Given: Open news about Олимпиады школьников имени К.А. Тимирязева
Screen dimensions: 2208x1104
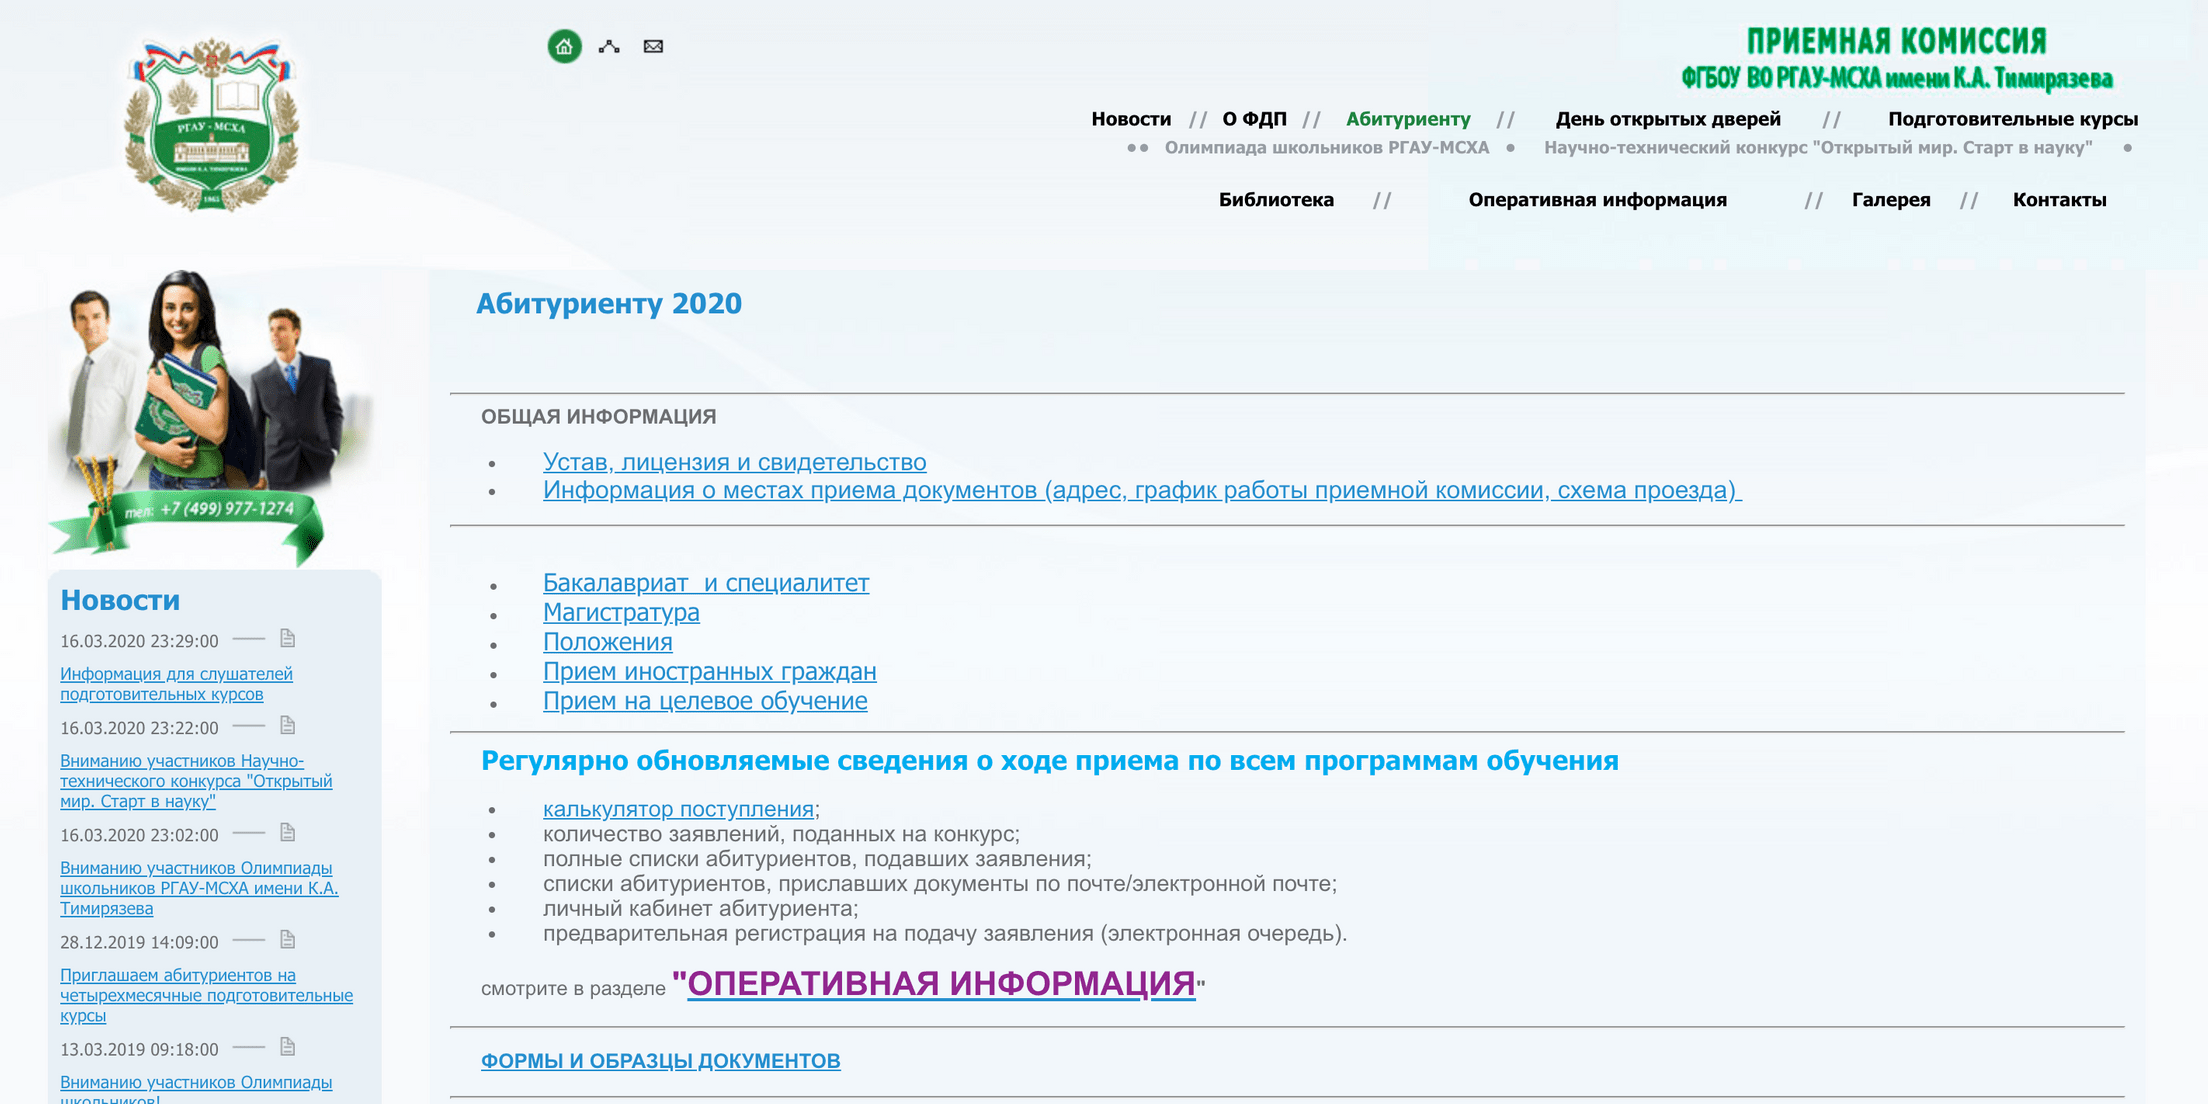Looking at the screenshot, I should pyautogui.click(x=199, y=888).
